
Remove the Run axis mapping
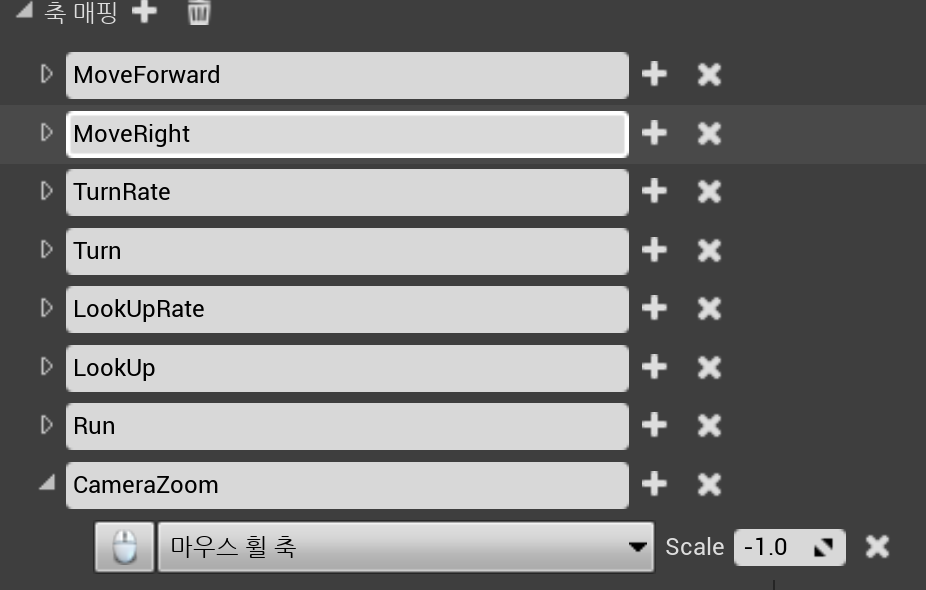(708, 425)
